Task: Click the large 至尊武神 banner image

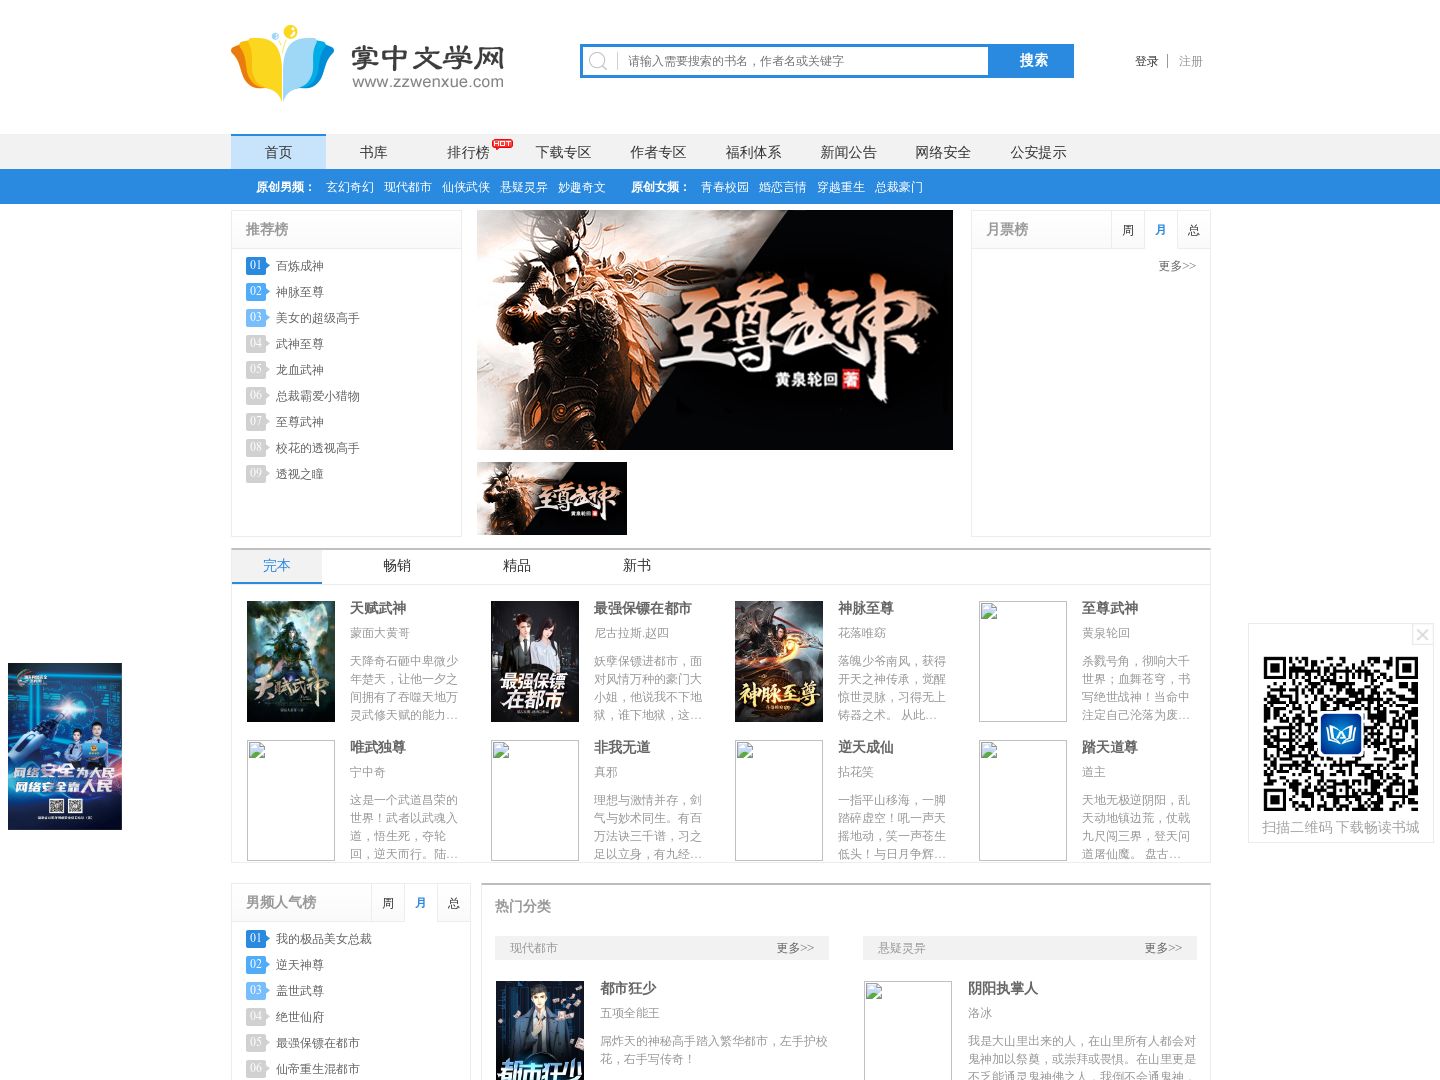Action: (x=715, y=330)
